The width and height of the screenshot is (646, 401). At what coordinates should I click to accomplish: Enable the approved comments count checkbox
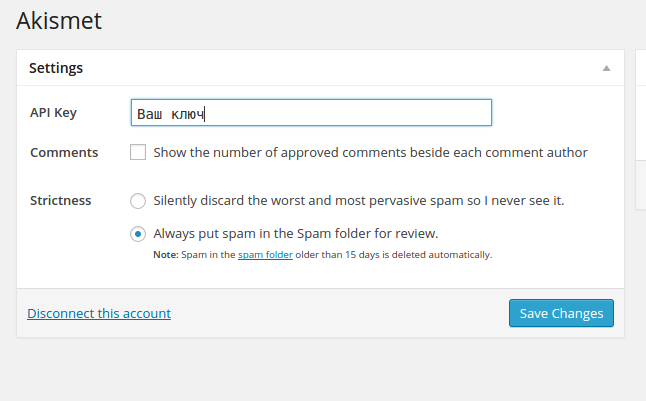coord(138,153)
